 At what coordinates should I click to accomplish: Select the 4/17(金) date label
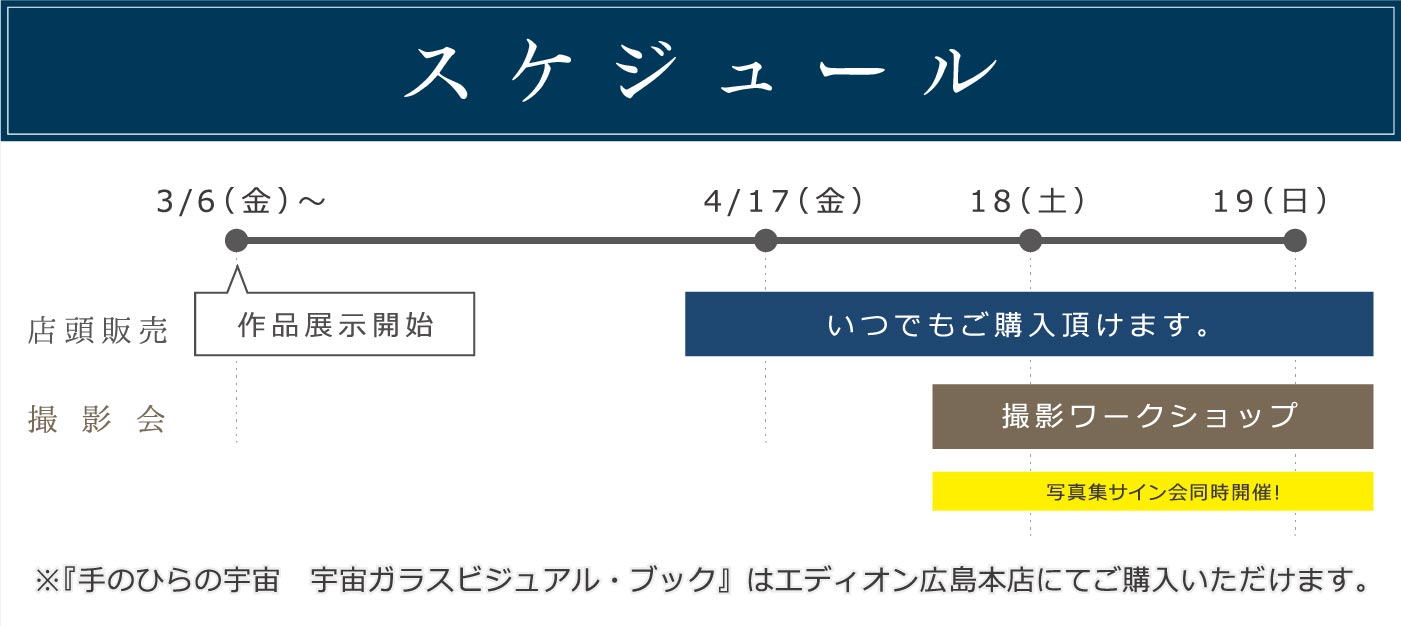(783, 202)
